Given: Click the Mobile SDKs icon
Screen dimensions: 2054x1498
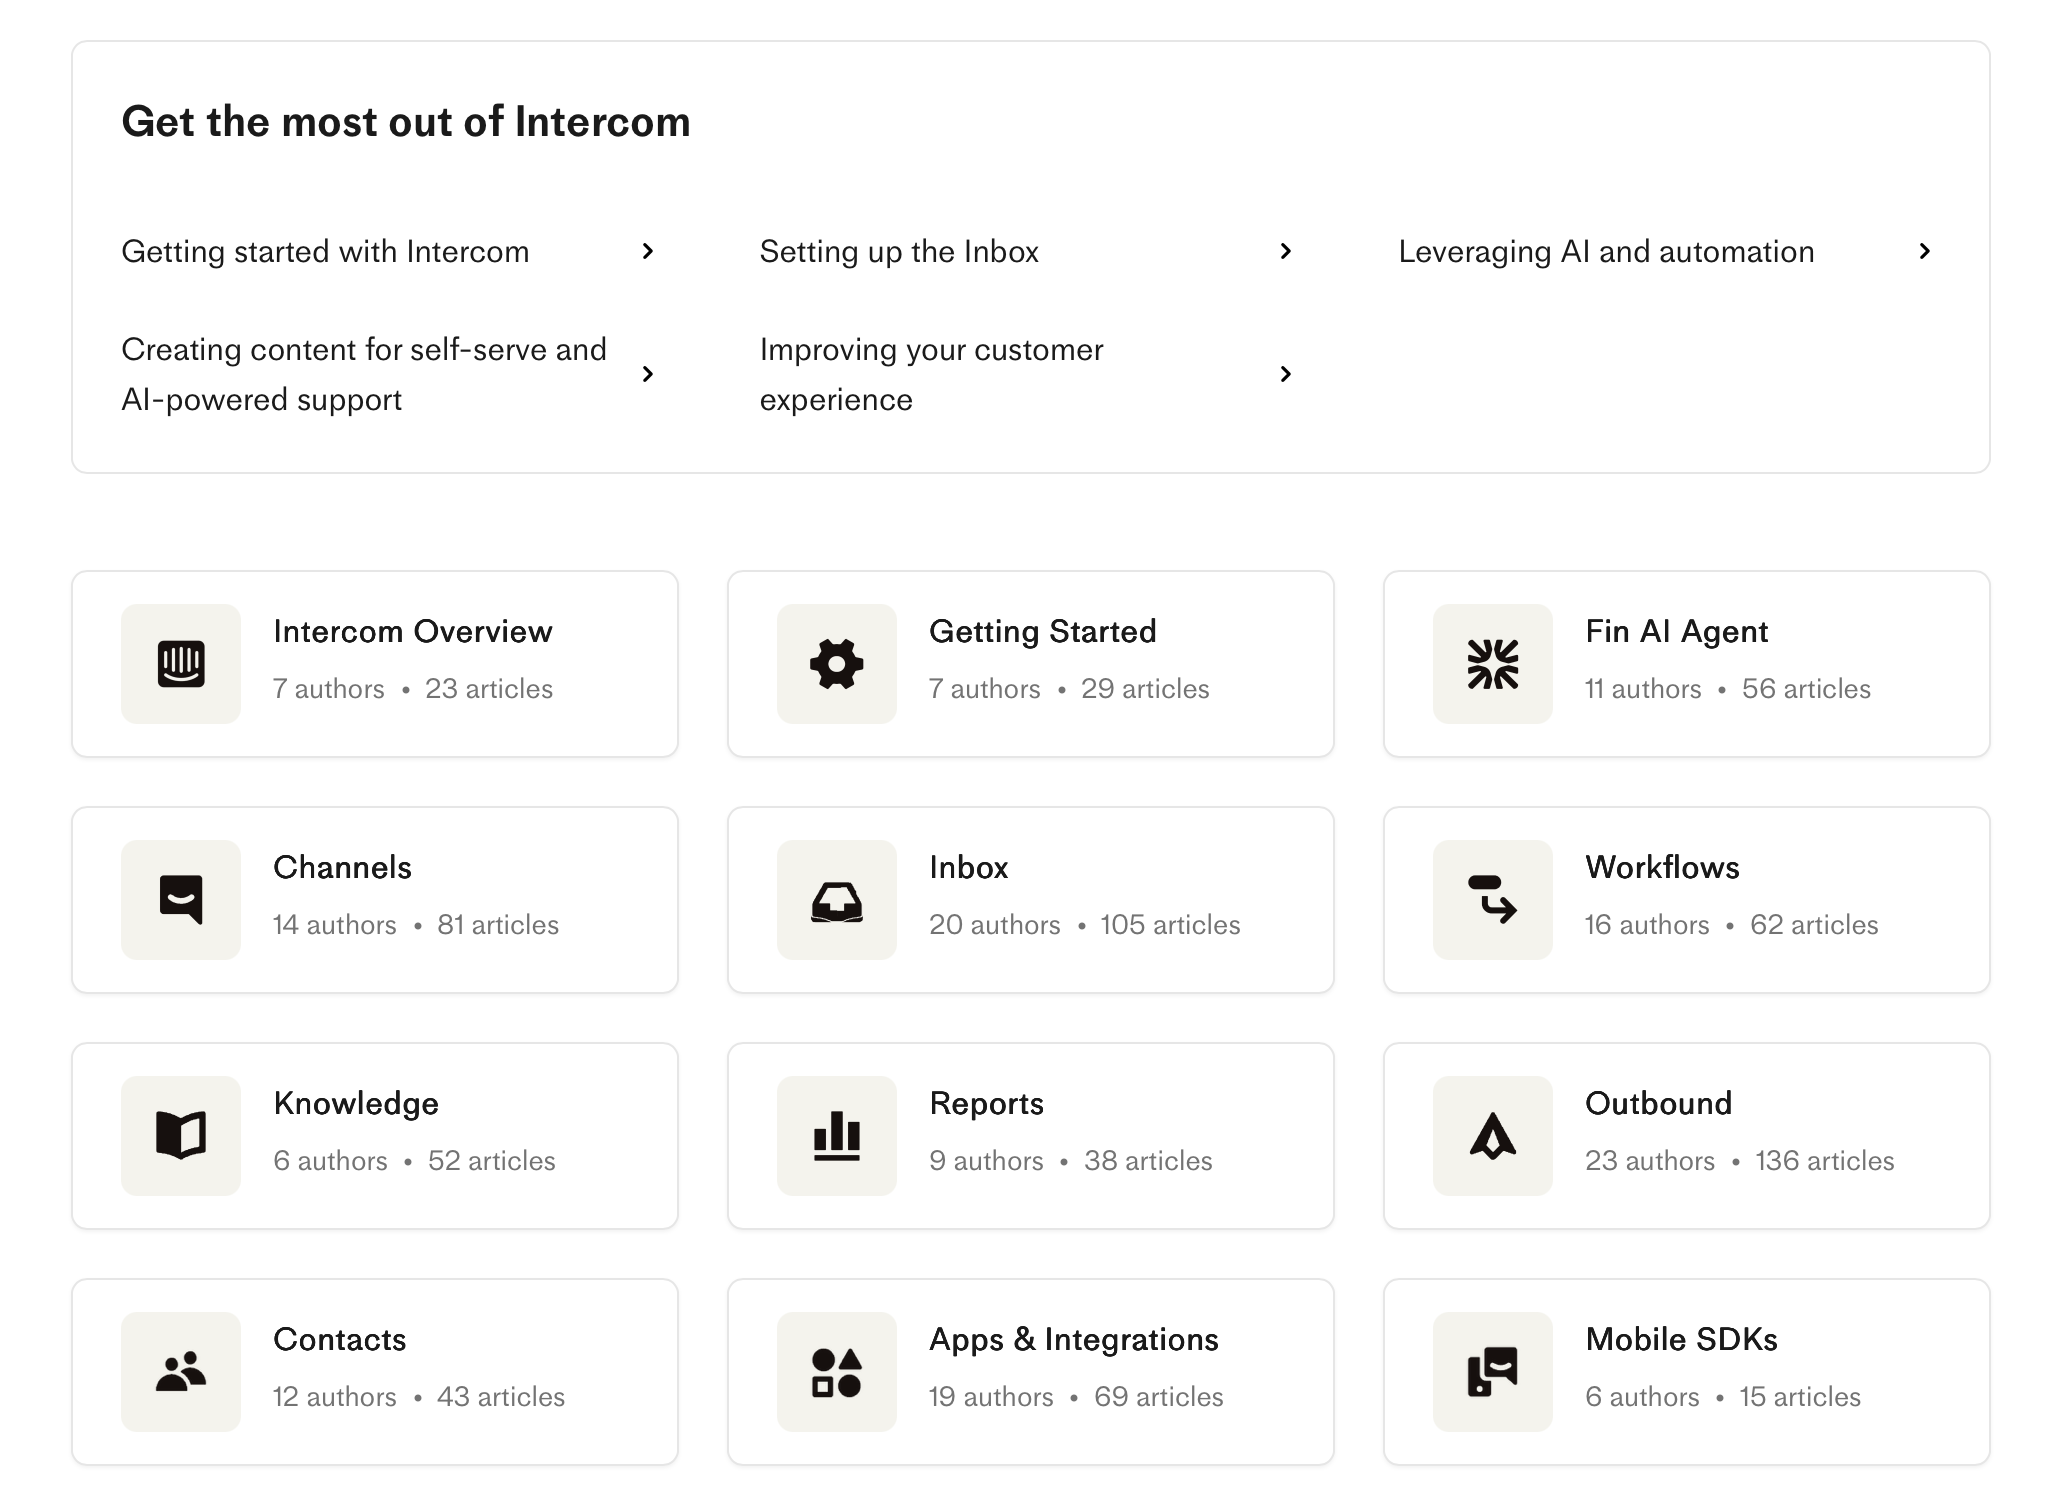Looking at the screenshot, I should click(1493, 1372).
